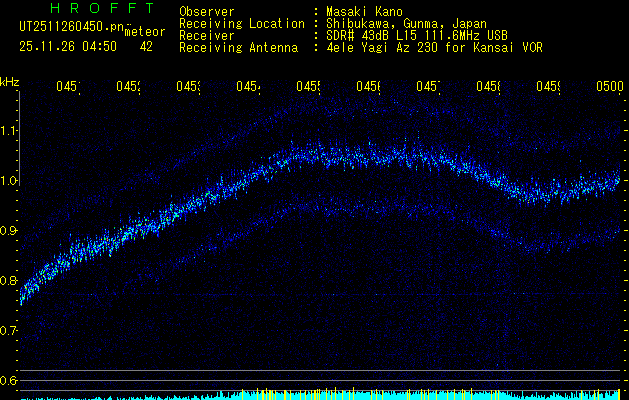The image size is (629, 400).
Task: Click the 0.9 kHz frequency axis label
Action: 9,230
